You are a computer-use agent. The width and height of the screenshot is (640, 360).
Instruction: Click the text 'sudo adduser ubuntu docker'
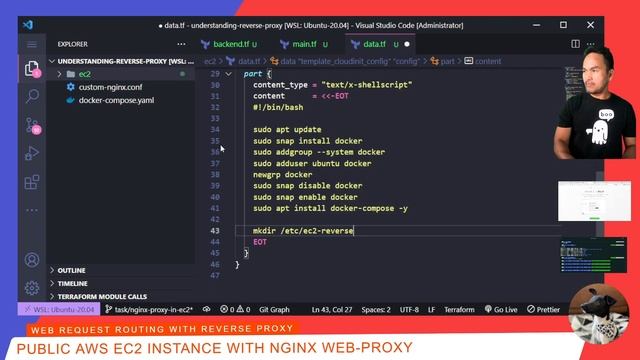click(x=312, y=163)
